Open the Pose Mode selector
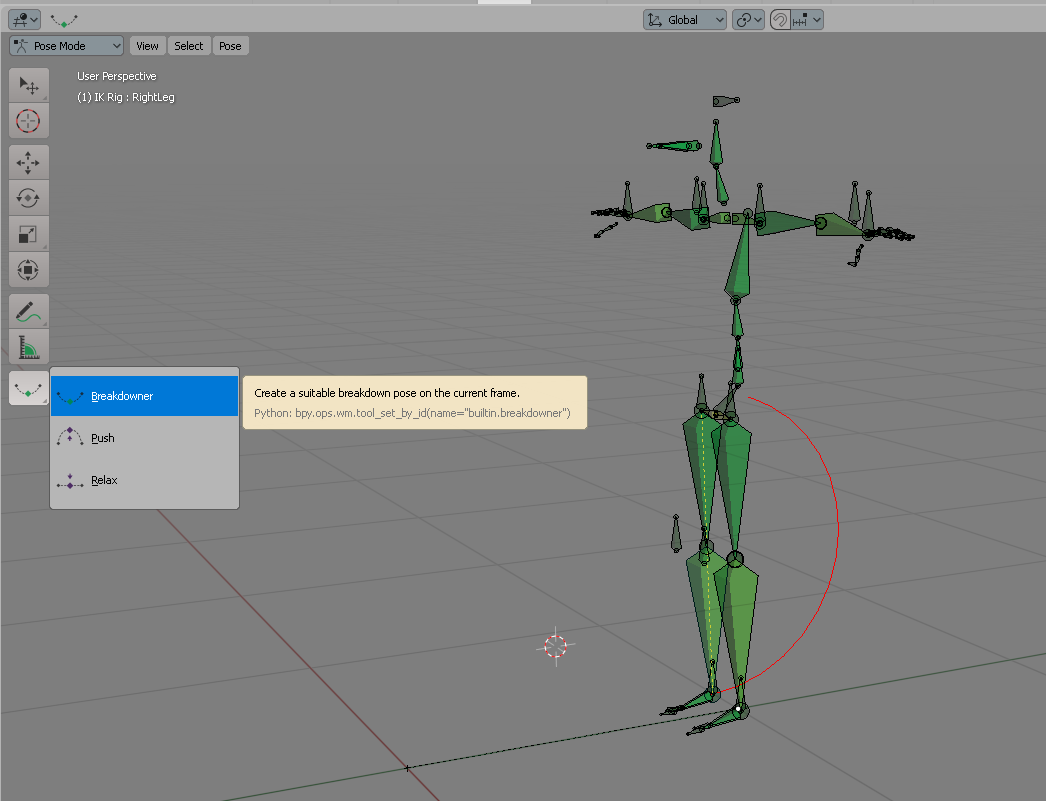 67,46
